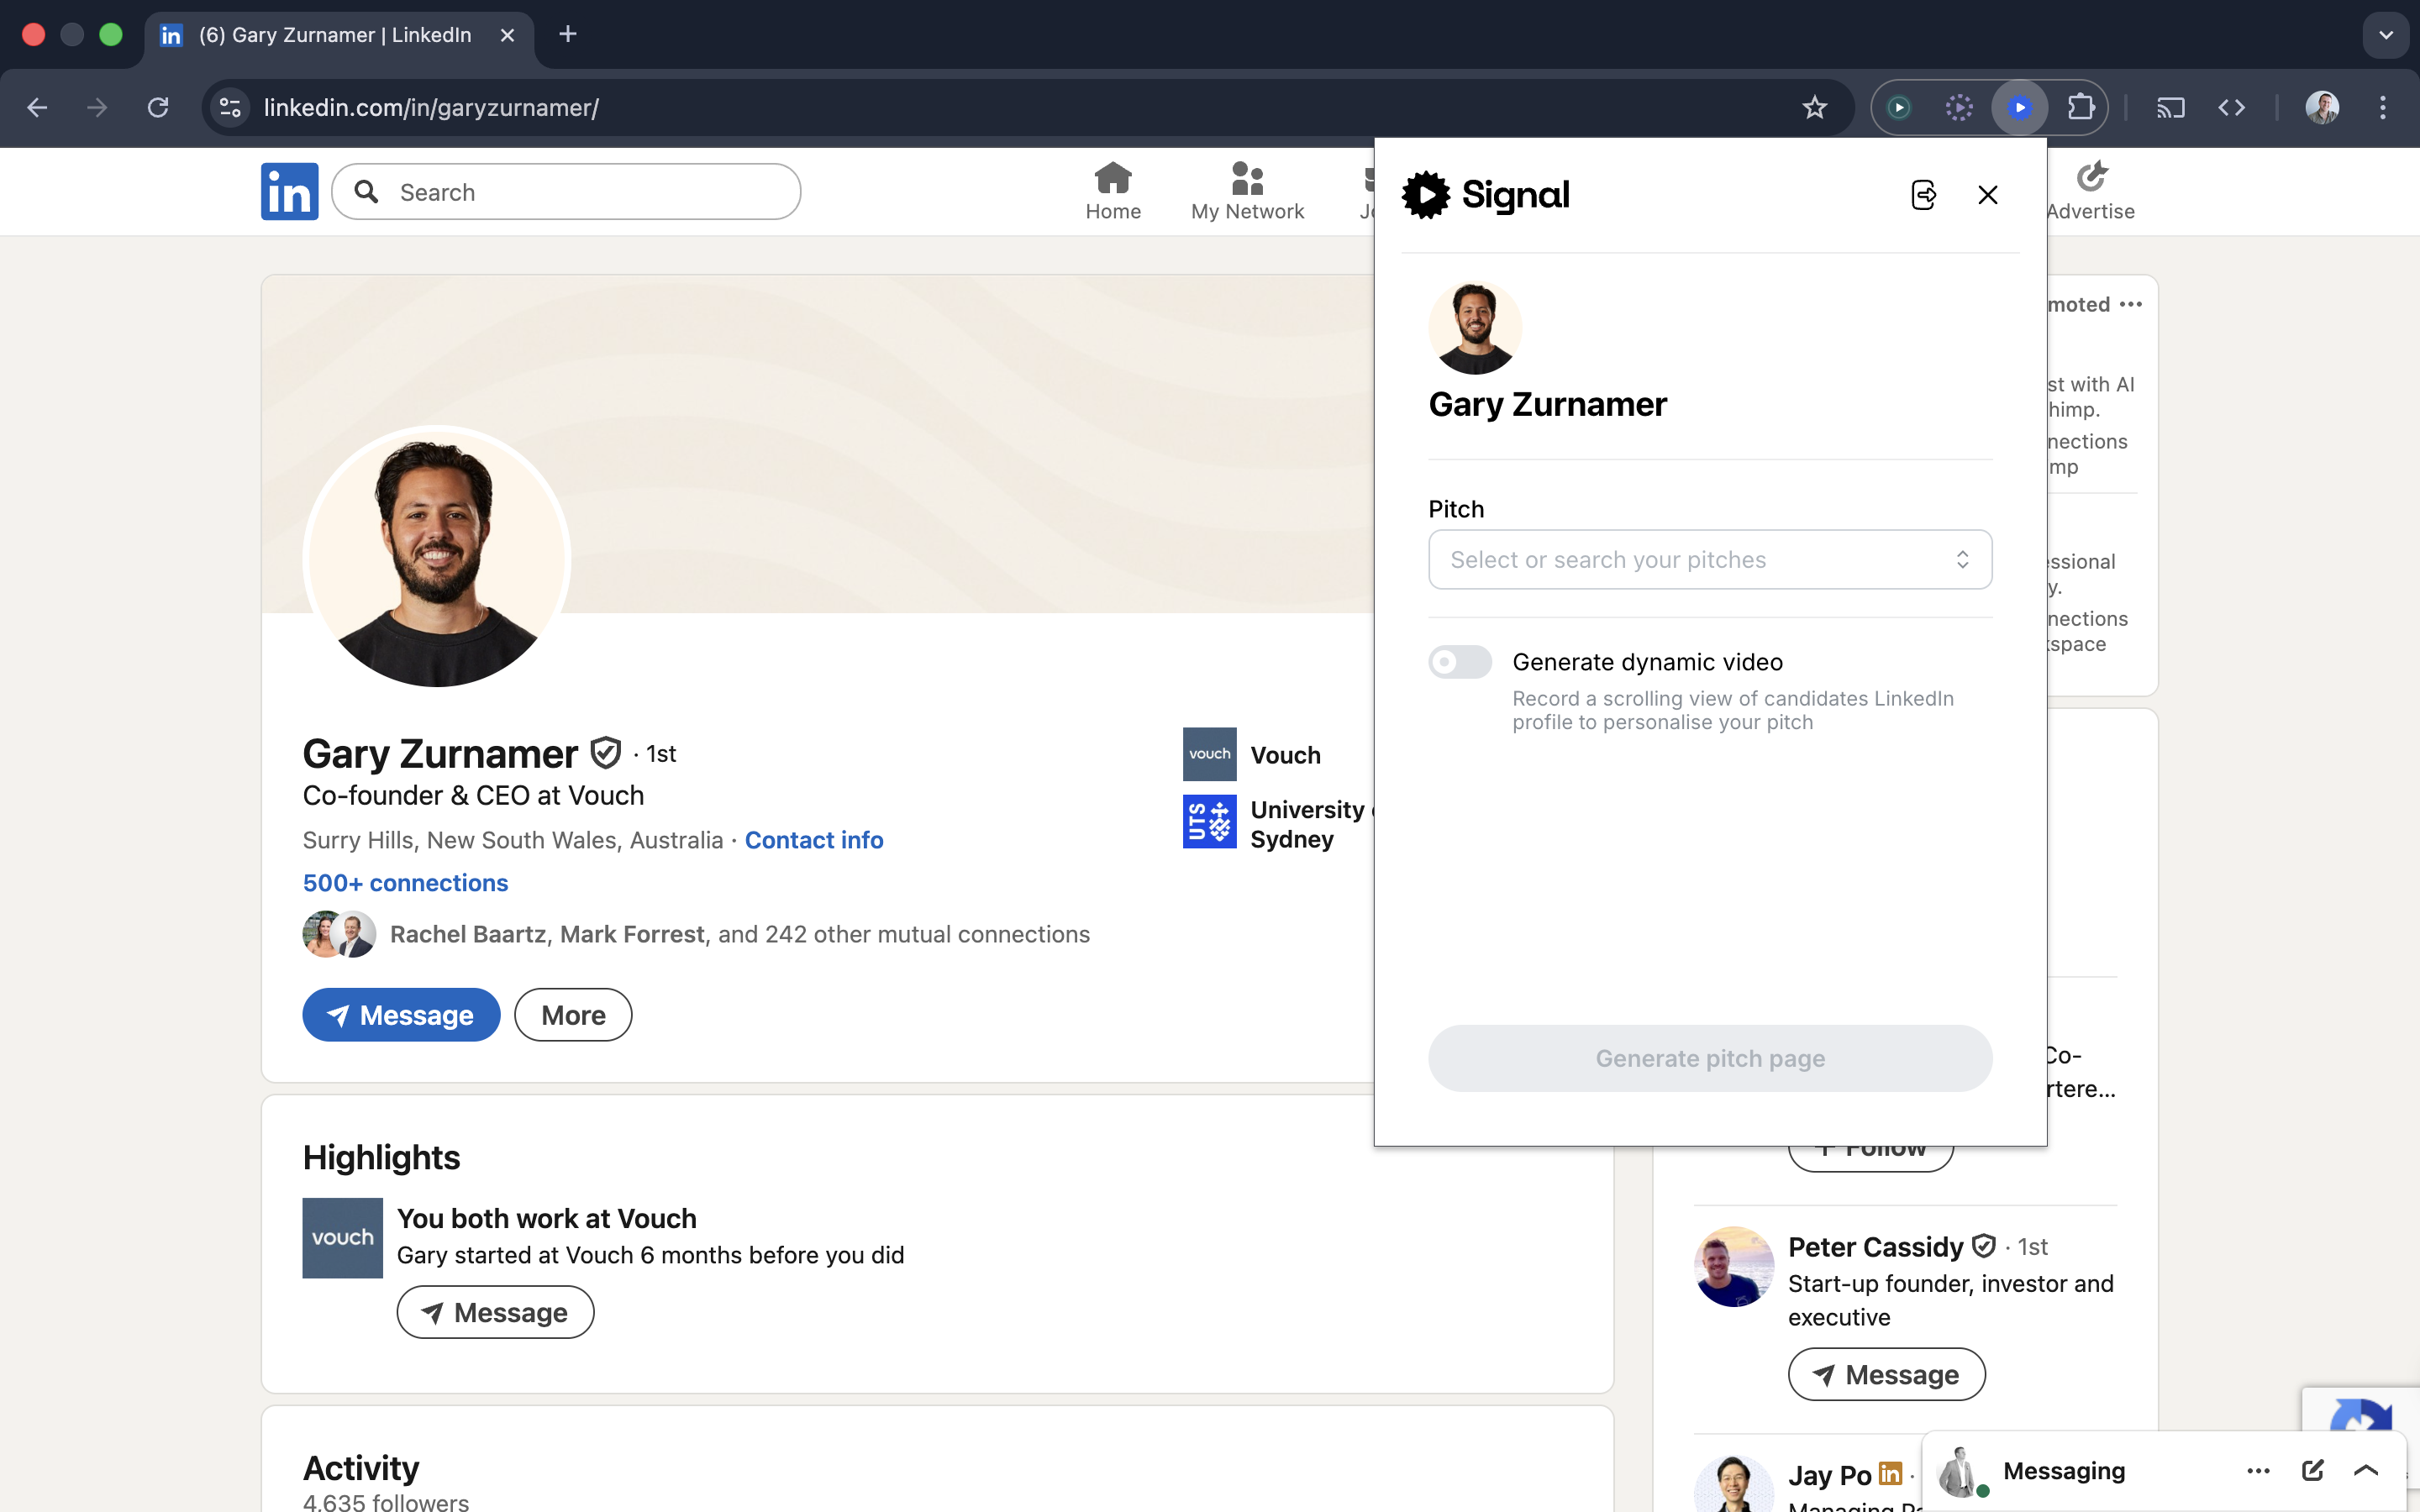
Task: Open the Gary Zurnamer LinkedIn browser tab
Action: [335, 35]
